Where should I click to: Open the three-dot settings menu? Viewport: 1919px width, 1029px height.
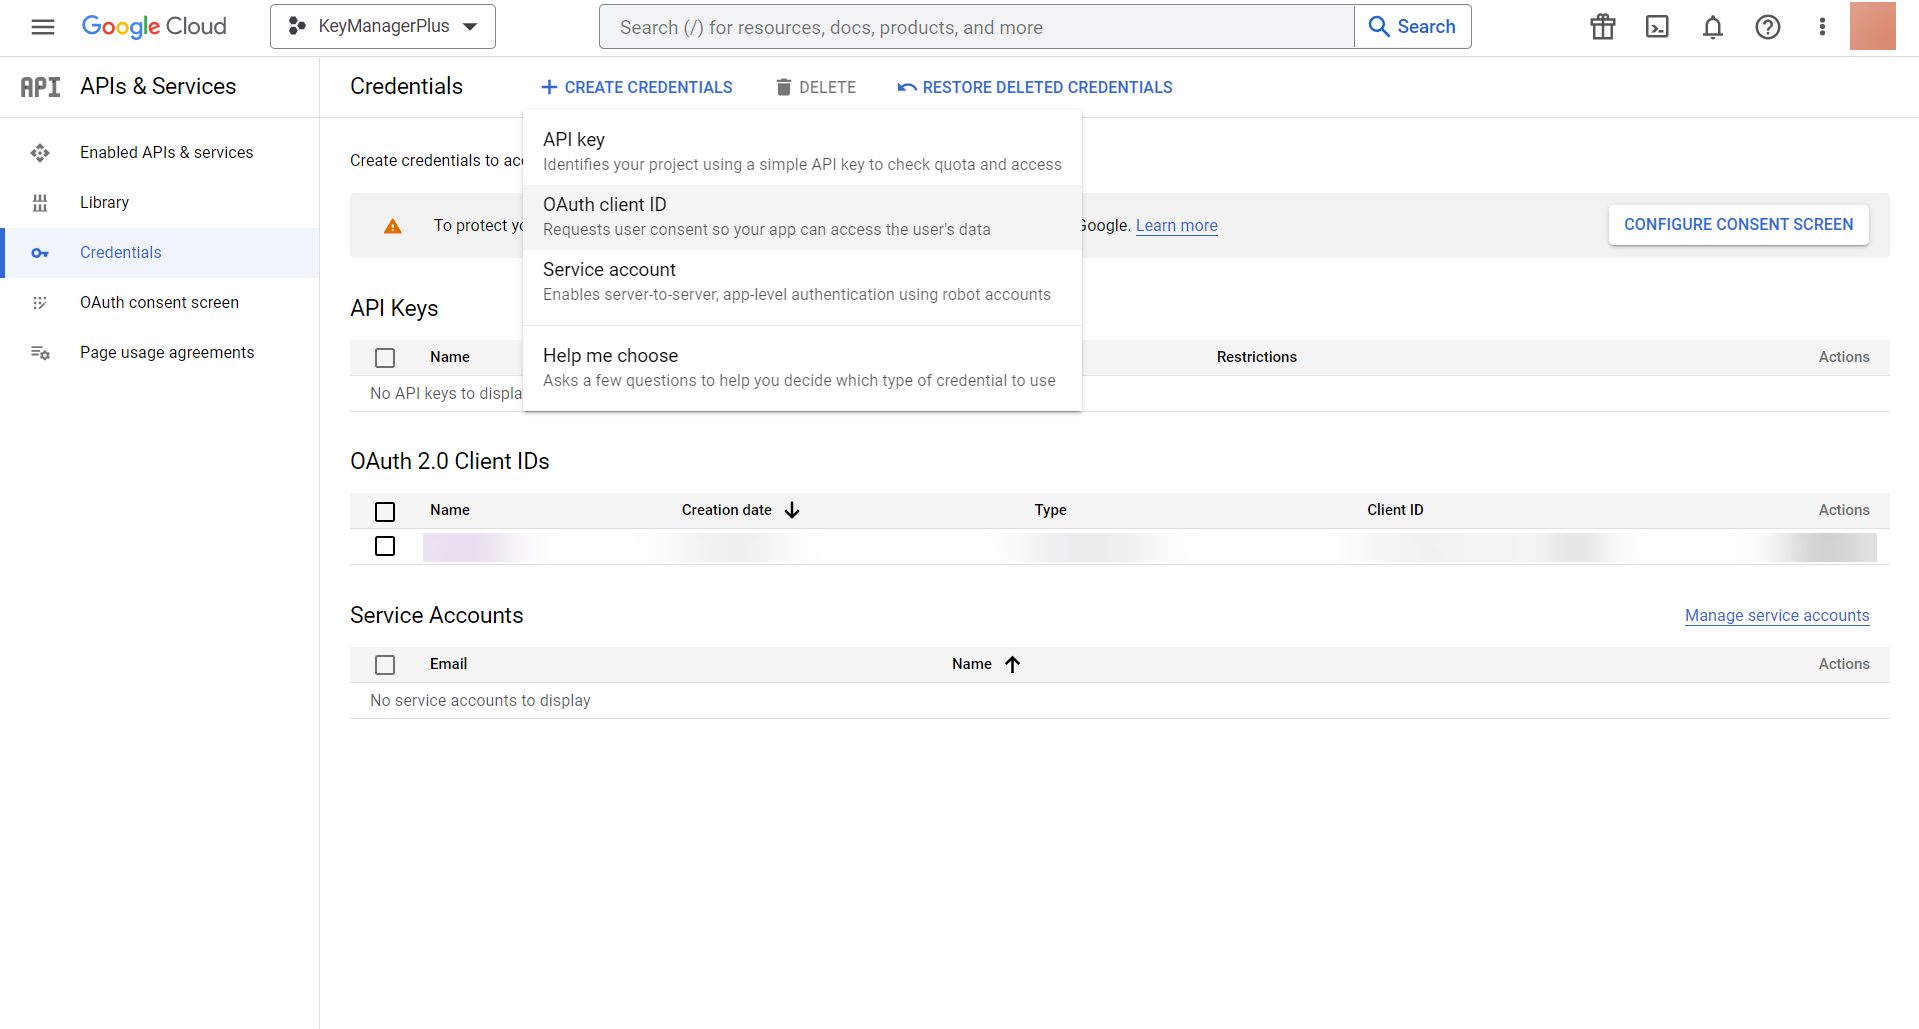1822,27
